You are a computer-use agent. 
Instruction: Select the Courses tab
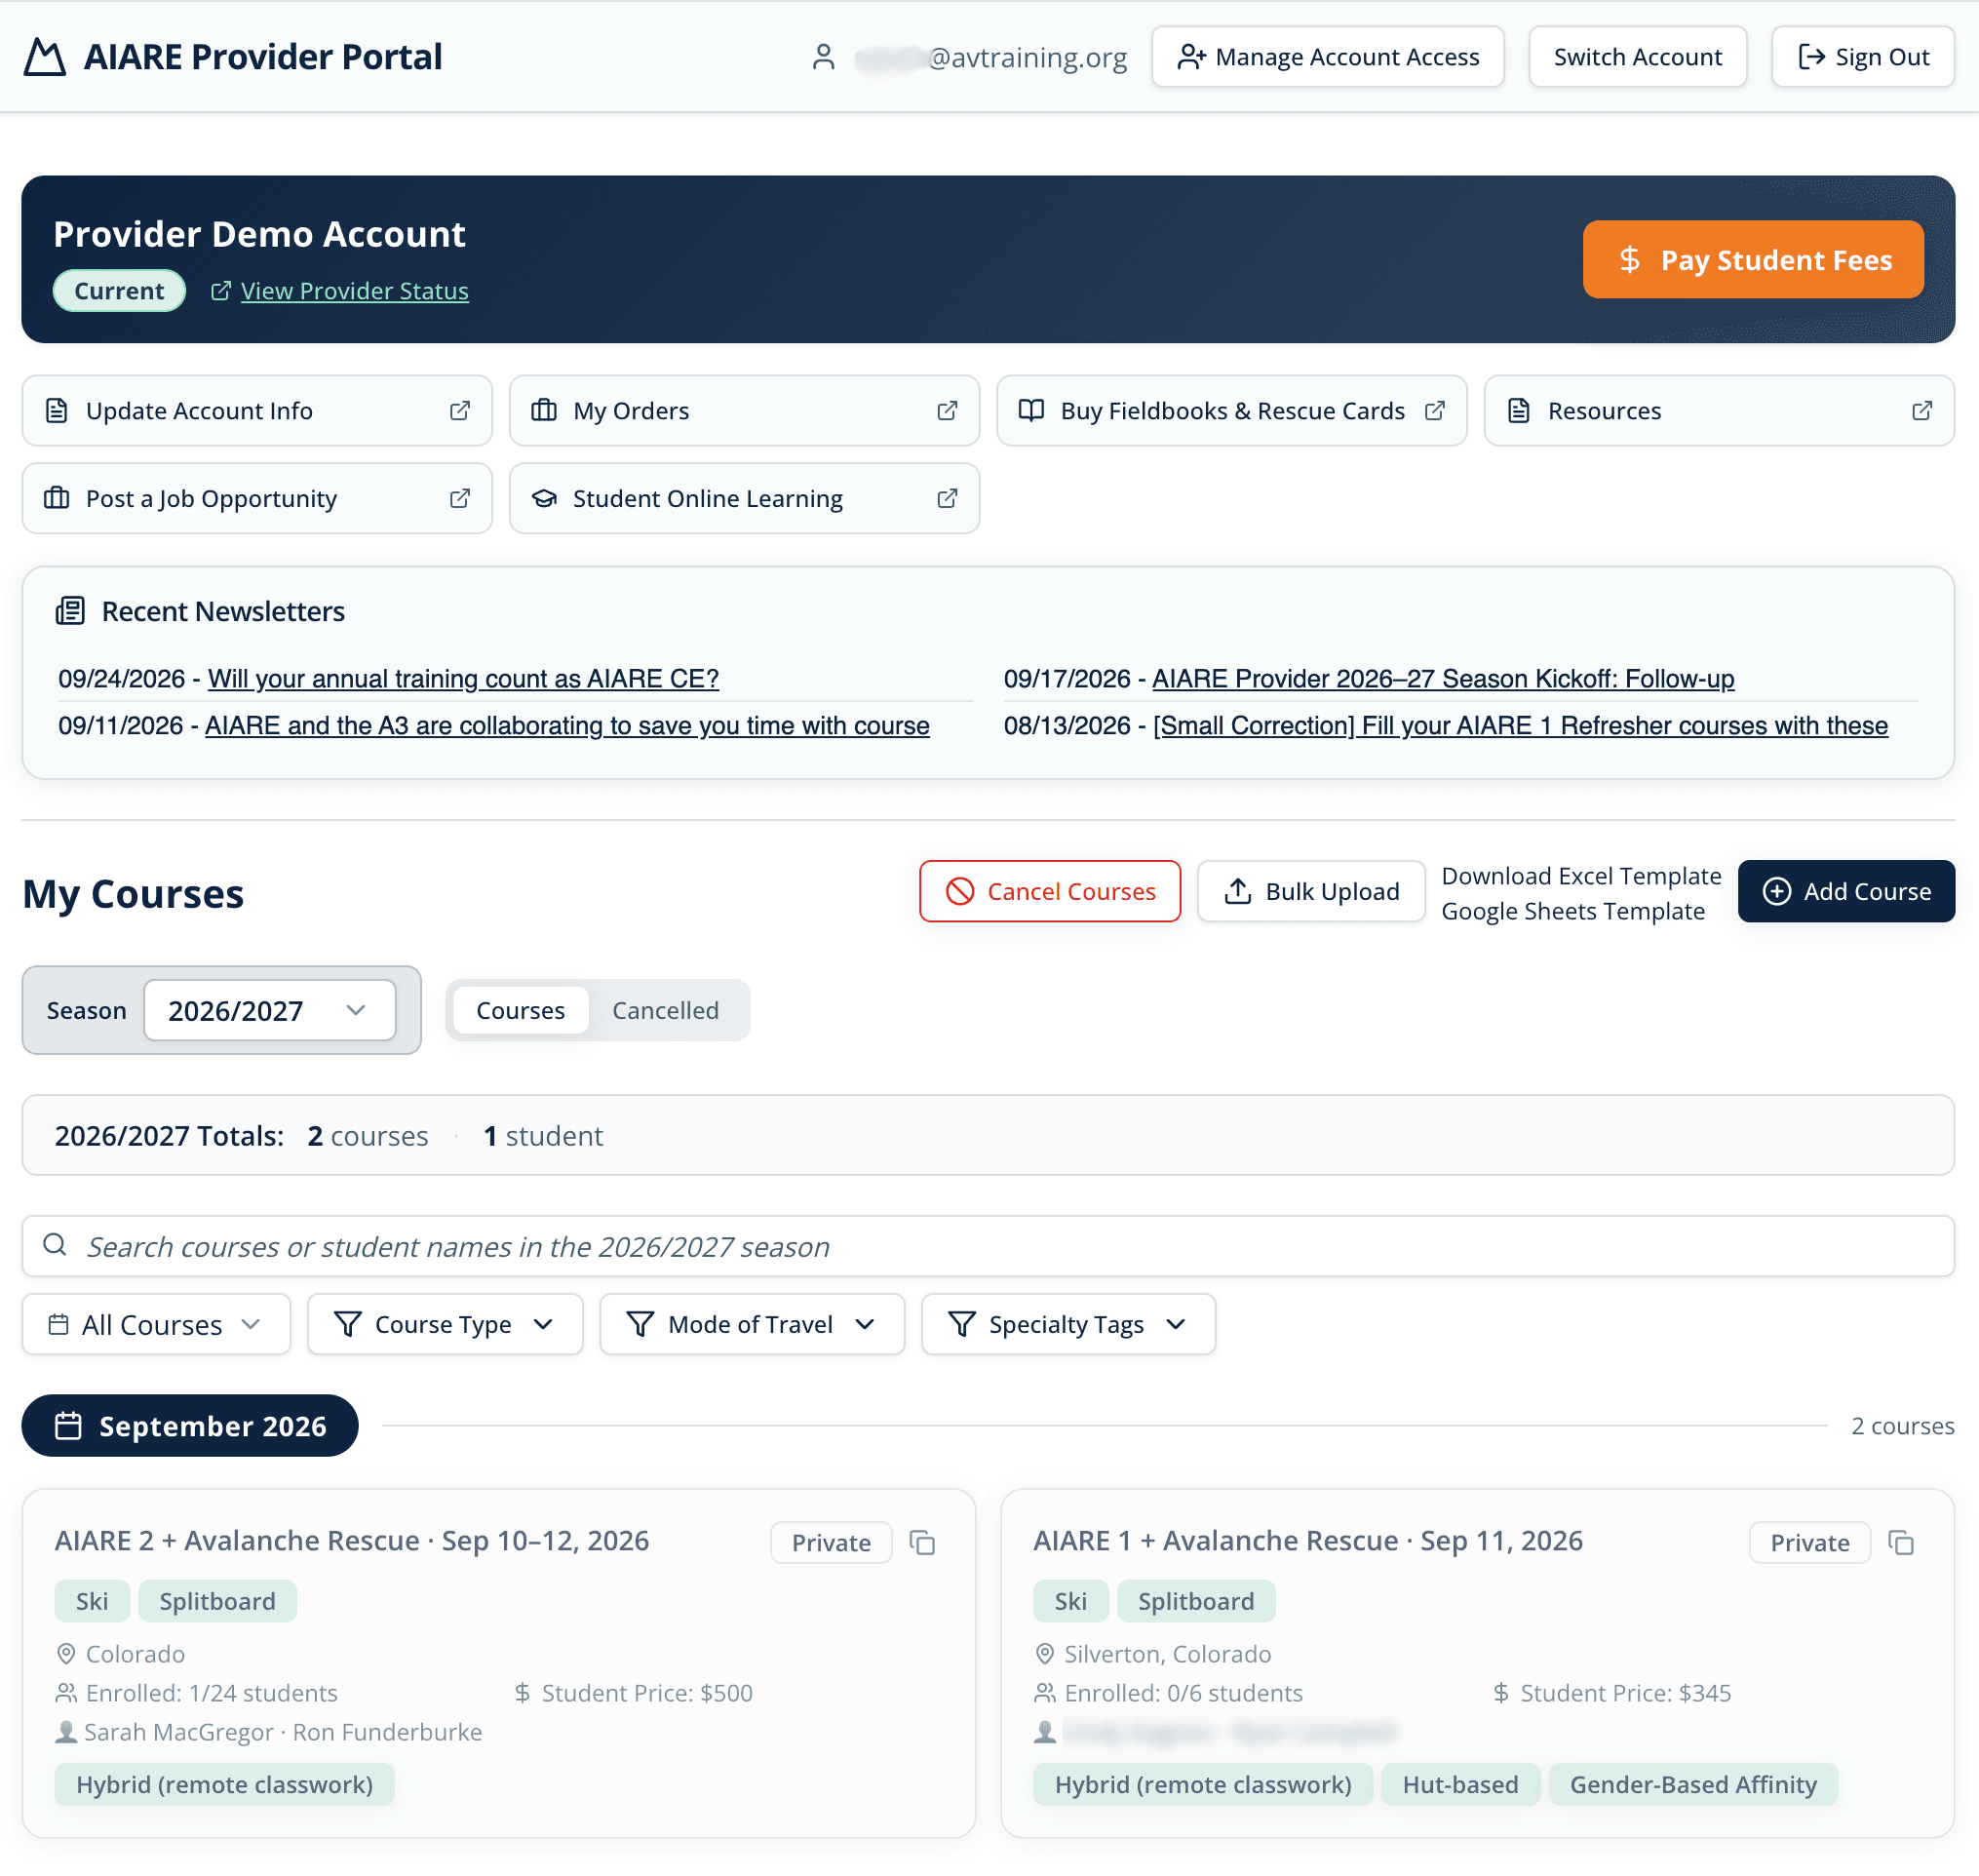coord(520,1011)
